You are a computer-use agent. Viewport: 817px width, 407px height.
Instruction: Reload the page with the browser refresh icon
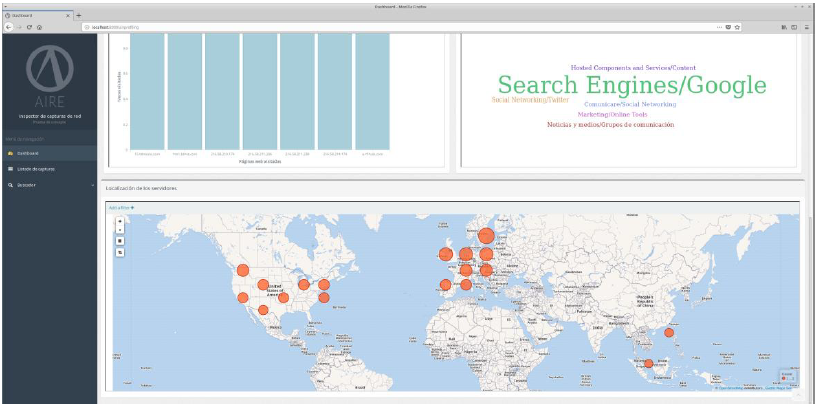coord(29,27)
